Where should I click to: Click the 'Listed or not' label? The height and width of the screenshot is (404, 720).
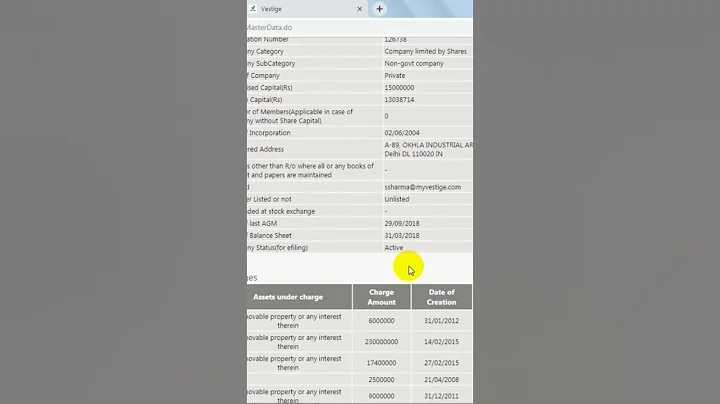pyautogui.click(x=272, y=199)
